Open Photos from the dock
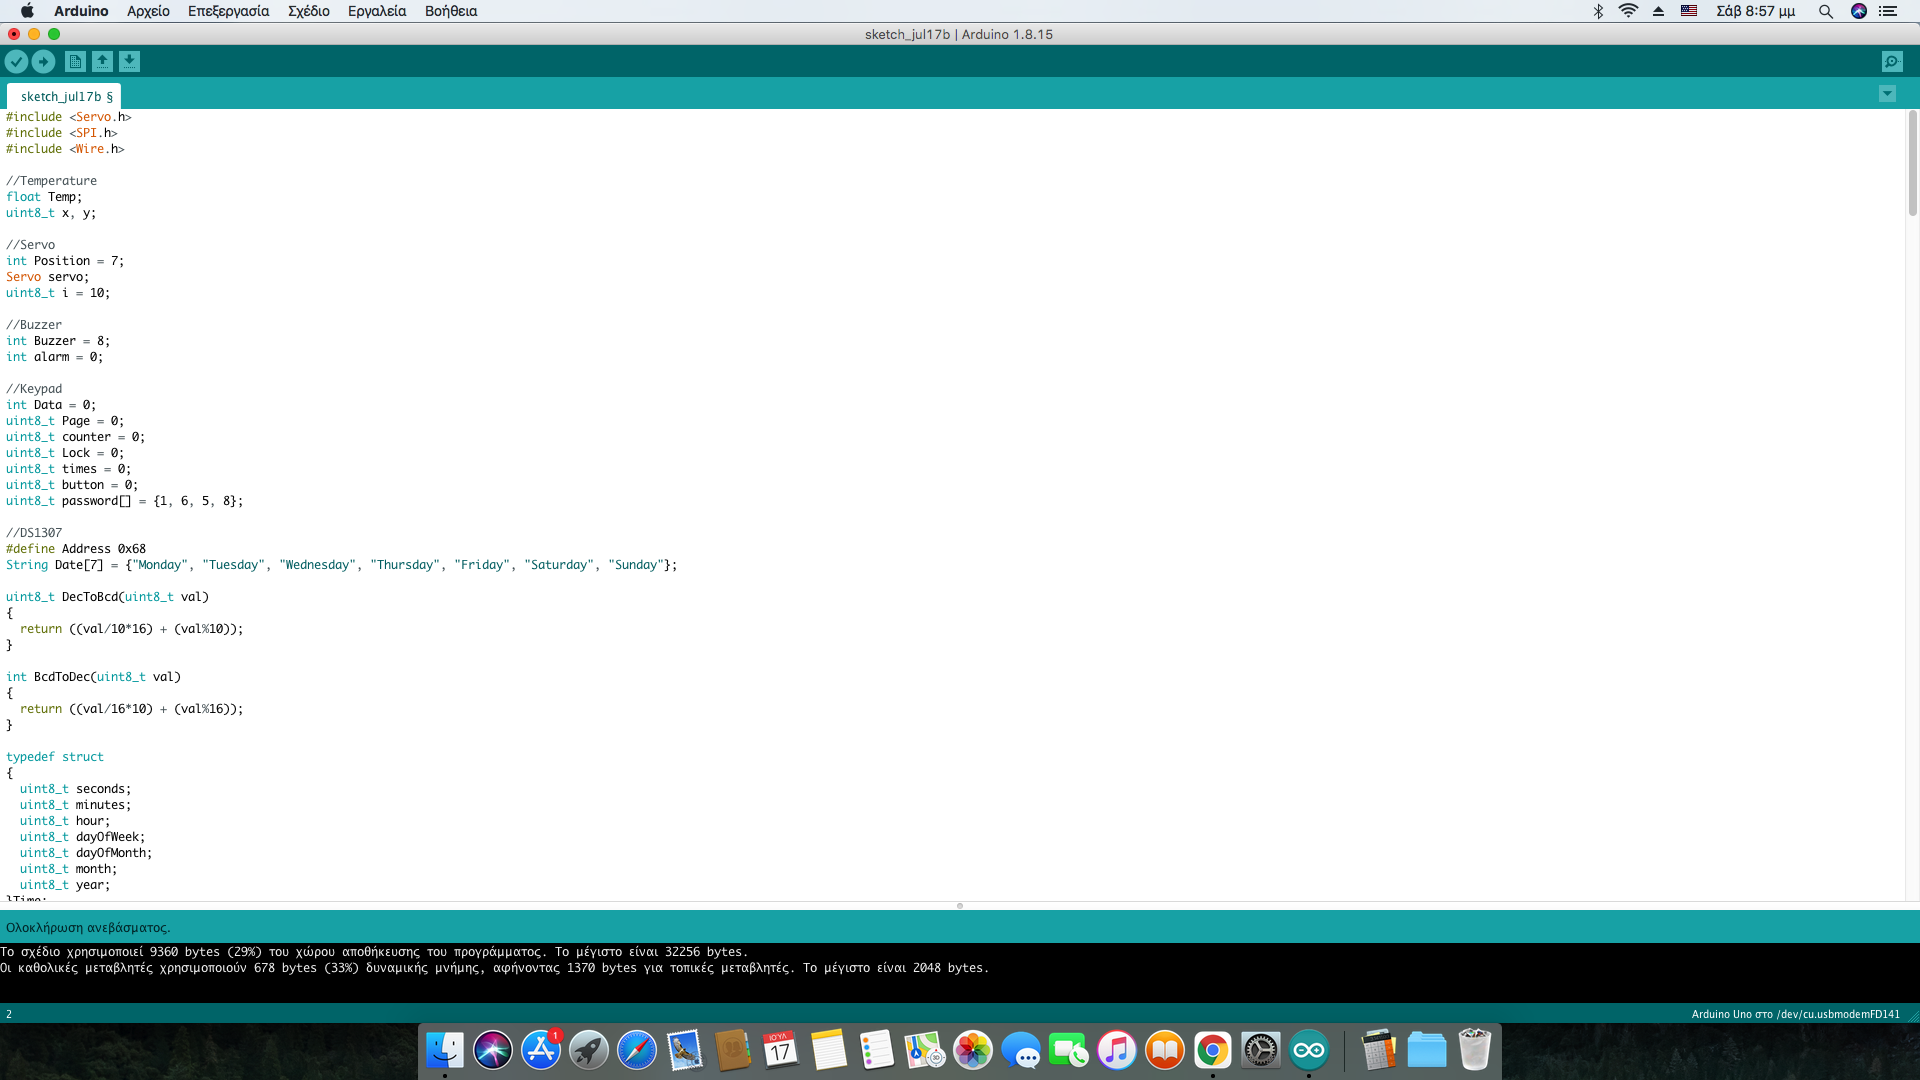The height and width of the screenshot is (1080, 1920). [973, 1050]
